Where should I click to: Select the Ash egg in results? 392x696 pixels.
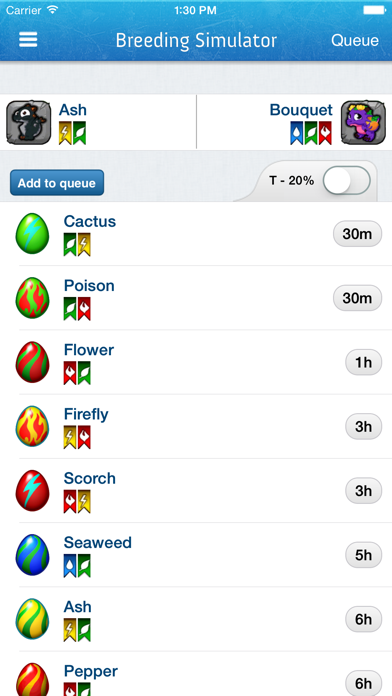coord(32,619)
